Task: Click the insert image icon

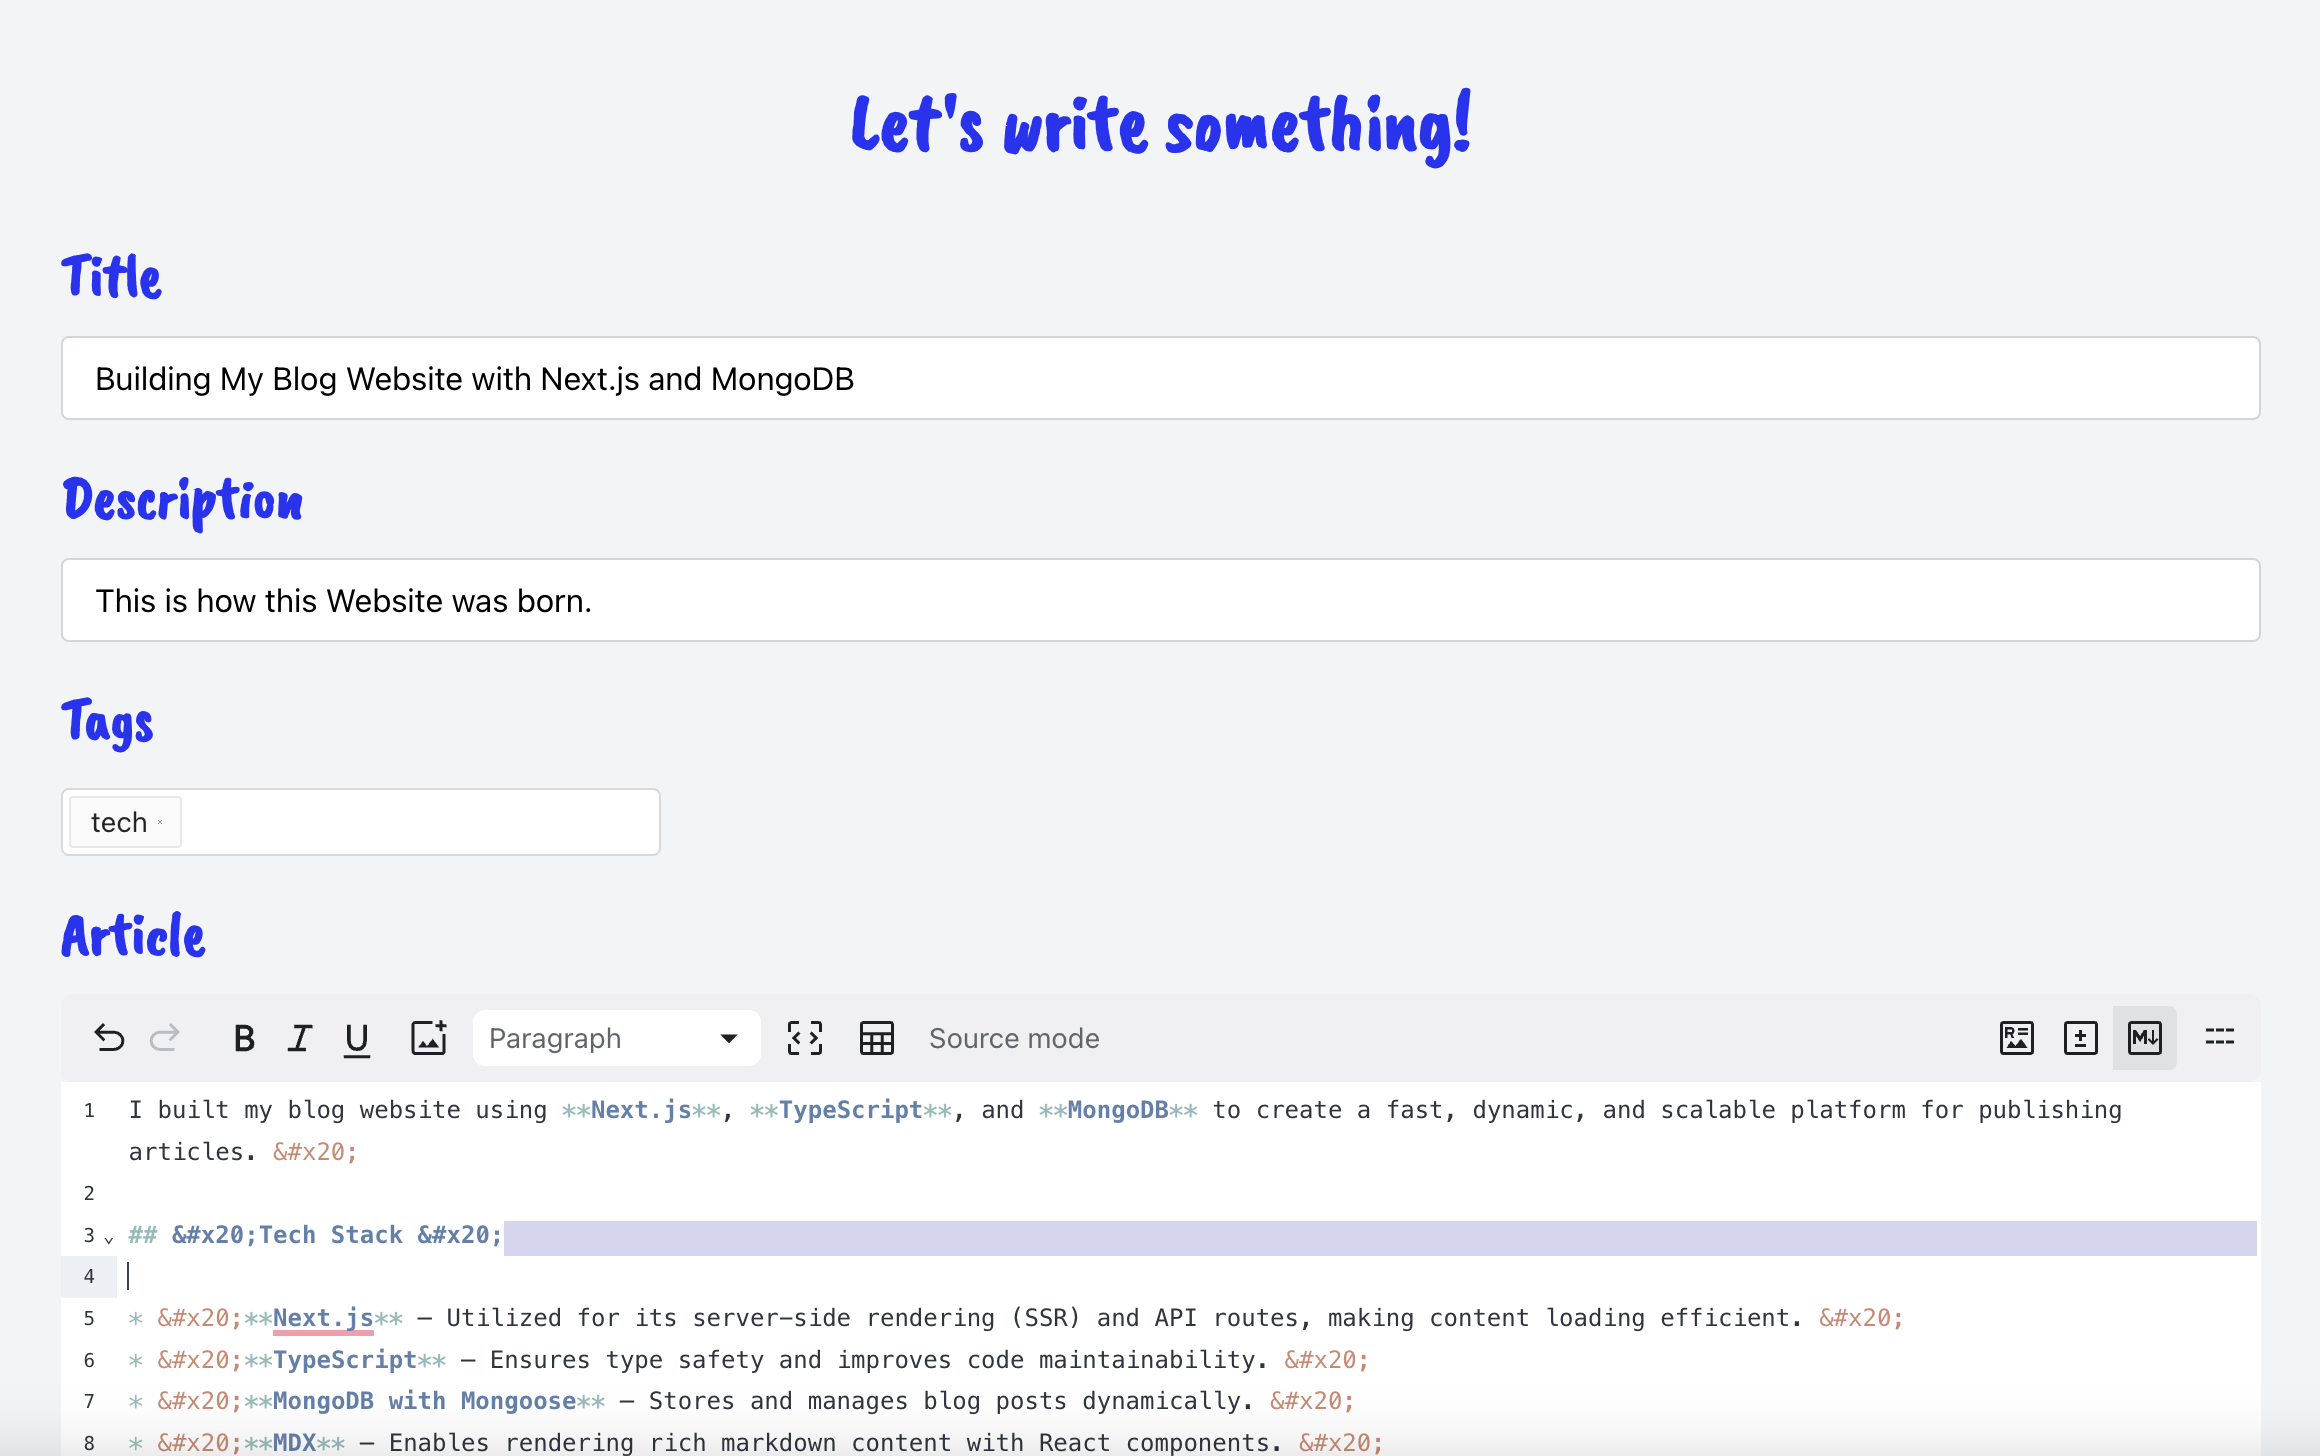Action: coord(429,1038)
